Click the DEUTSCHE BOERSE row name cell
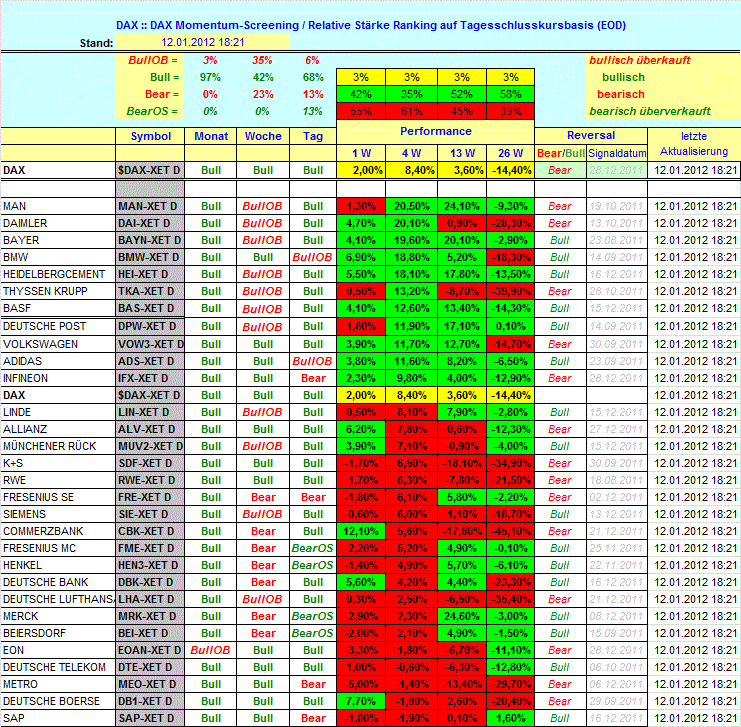741x727 pixels. click(x=58, y=701)
